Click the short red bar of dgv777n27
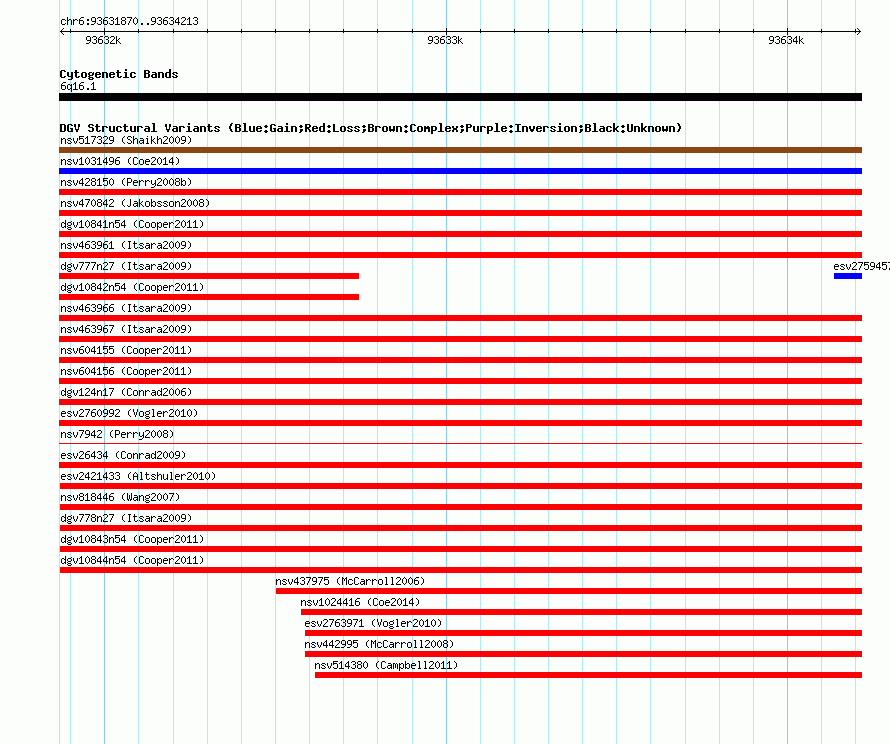The height and width of the screenshot is (744, 890). (209, 276)
